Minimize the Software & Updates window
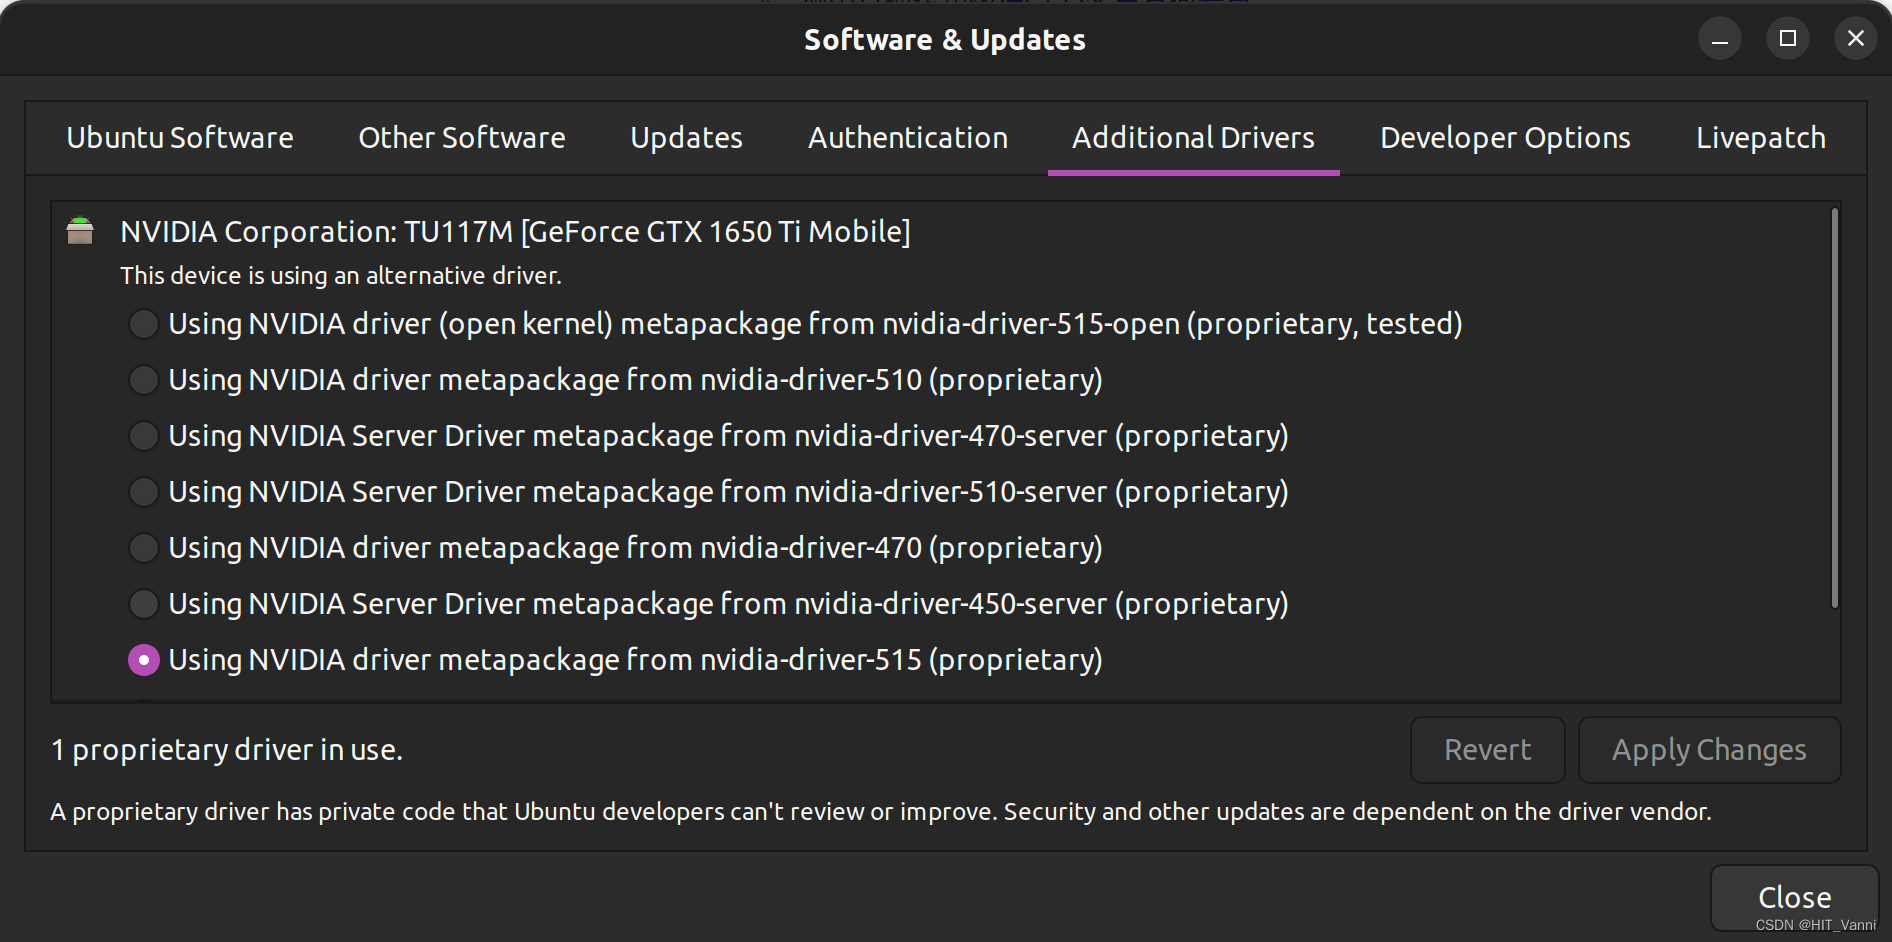 click(1720, 39)
